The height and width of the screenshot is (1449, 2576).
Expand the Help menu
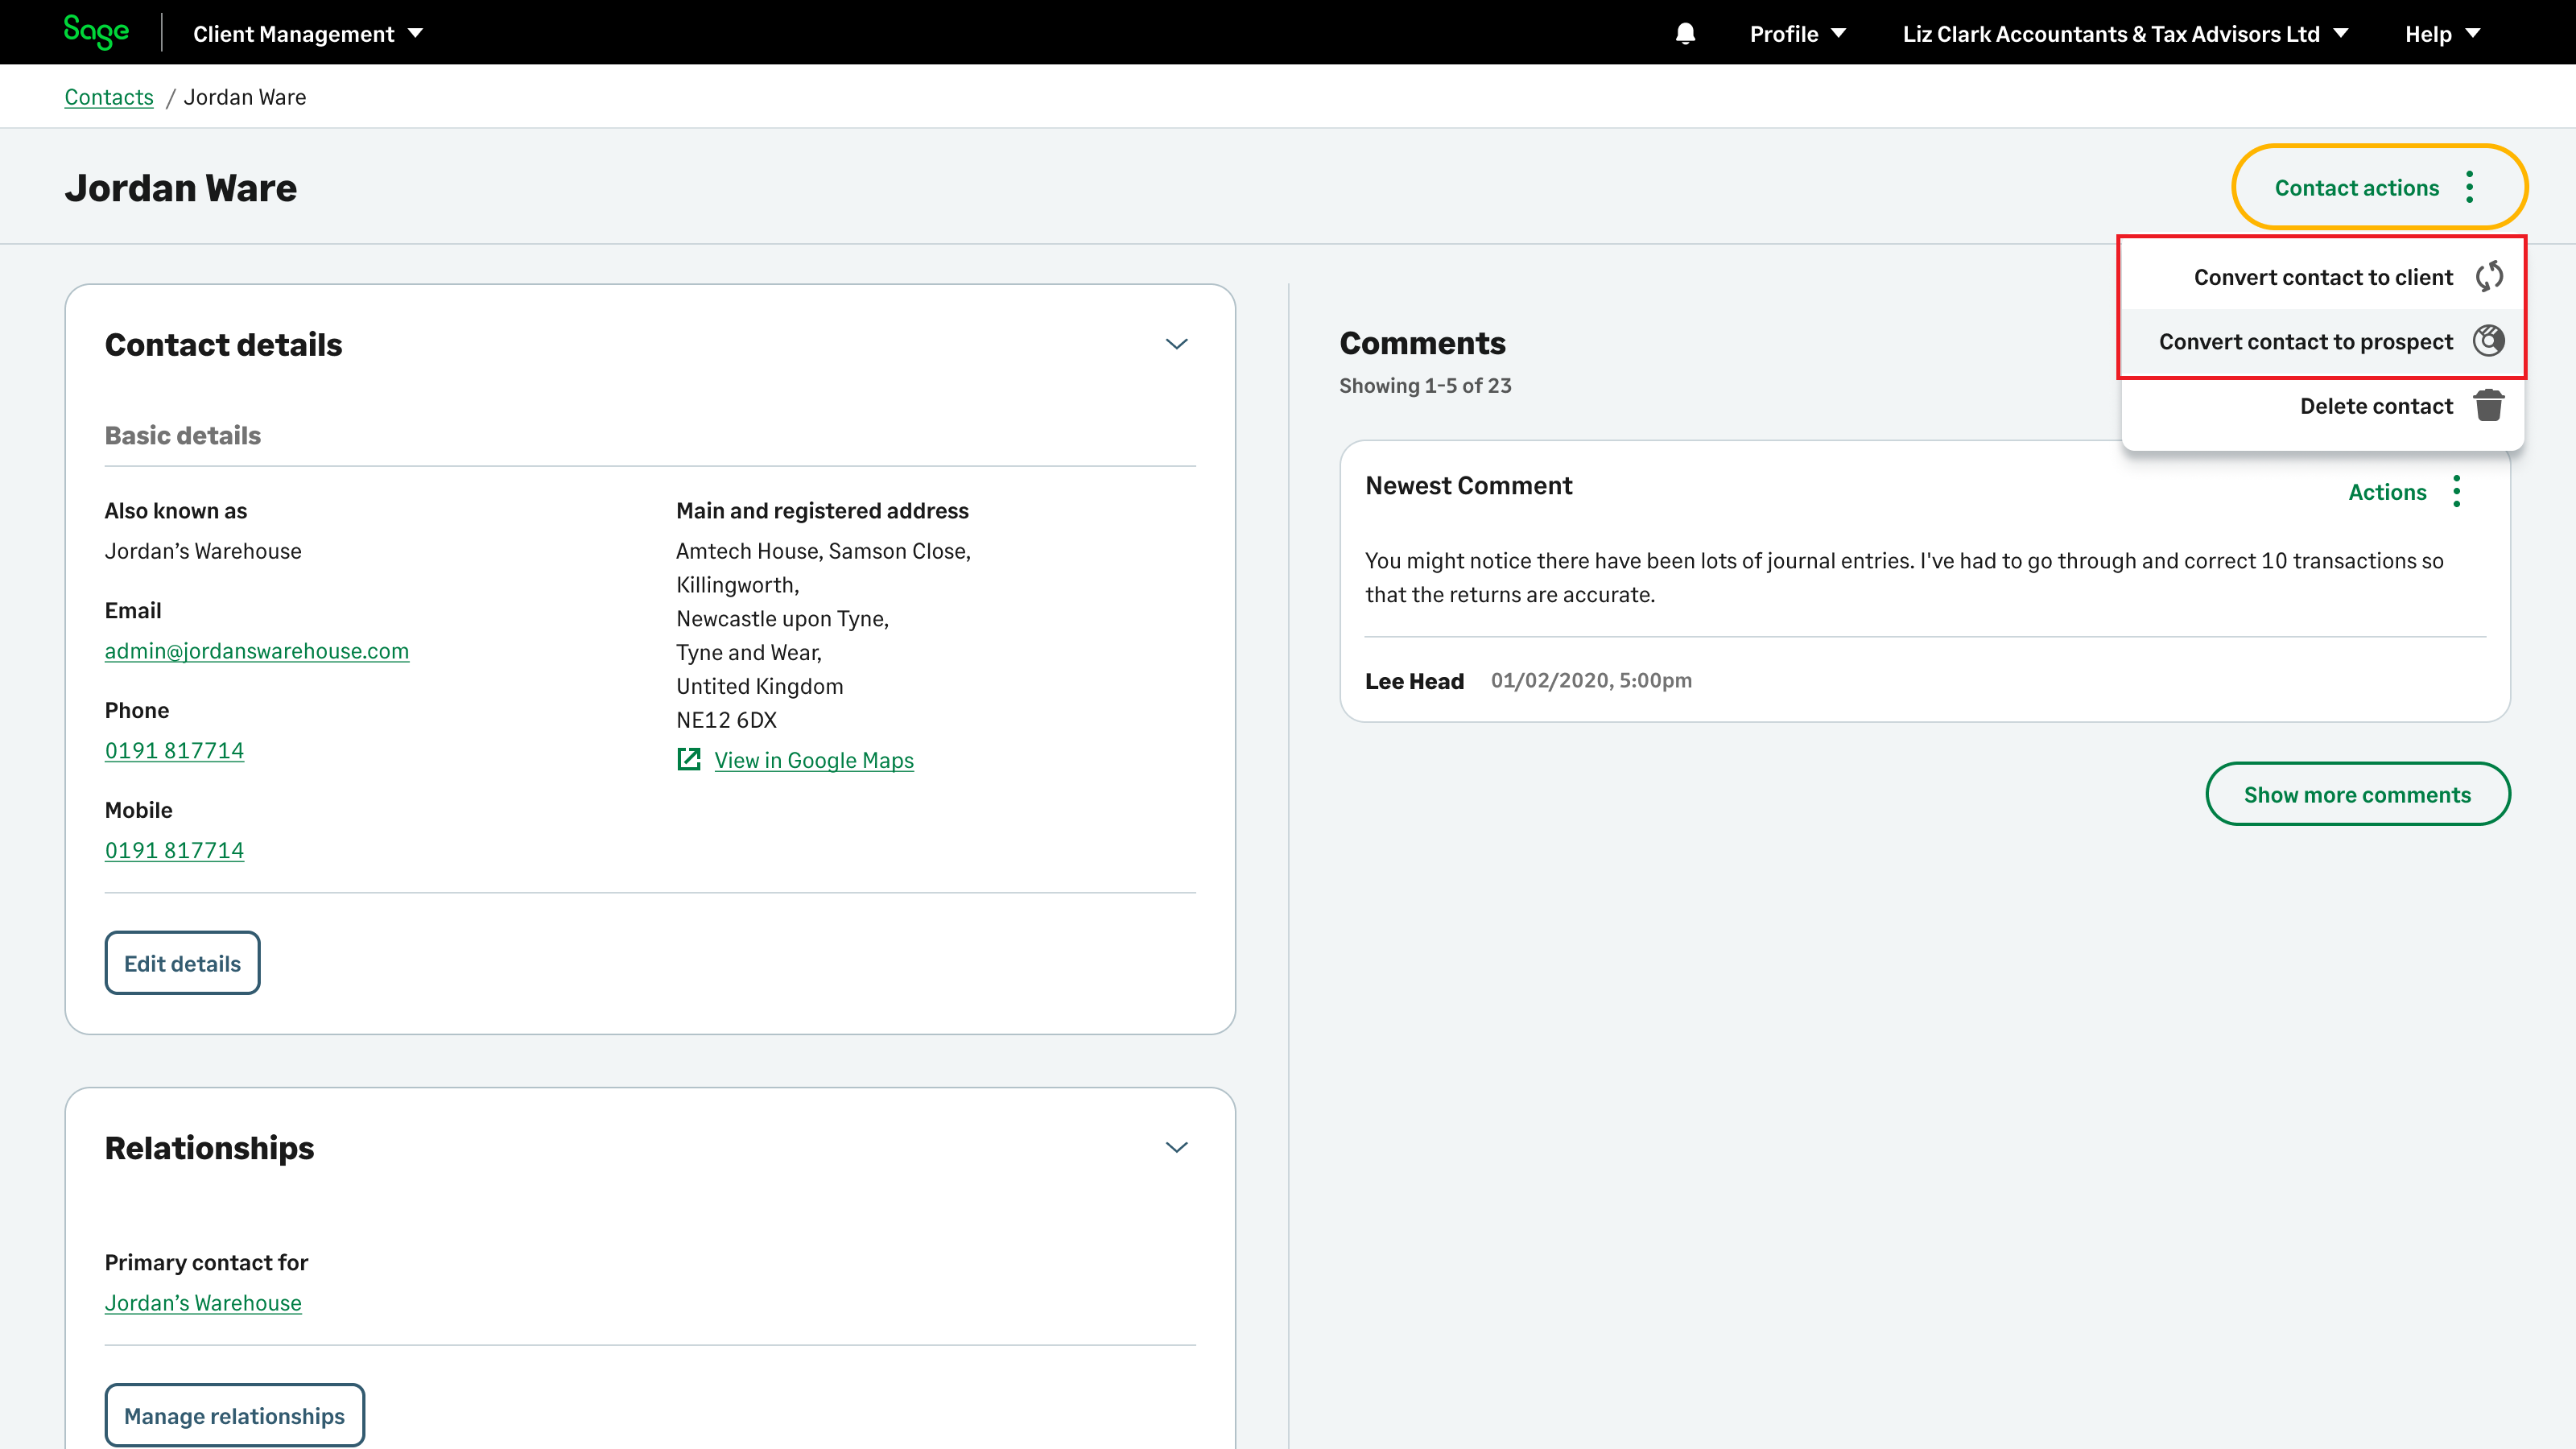click(2441, 34)
